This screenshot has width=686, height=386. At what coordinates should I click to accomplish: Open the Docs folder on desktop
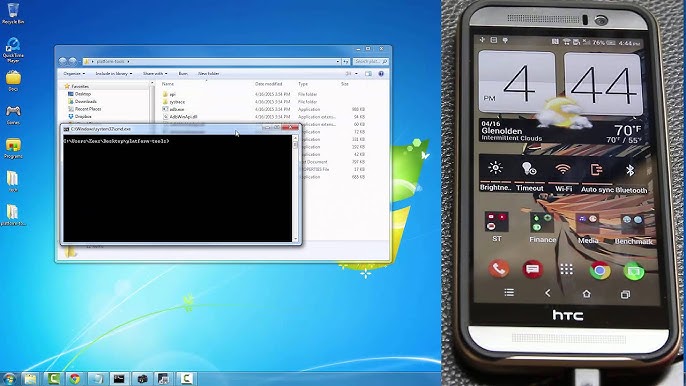(x=13, y=81)
